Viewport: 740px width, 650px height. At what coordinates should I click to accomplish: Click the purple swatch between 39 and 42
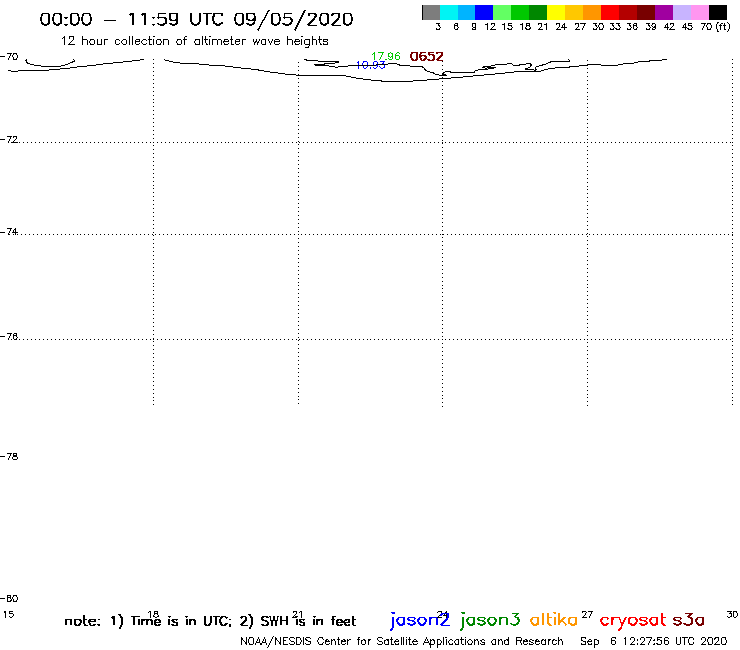click(x=664, y=12)
